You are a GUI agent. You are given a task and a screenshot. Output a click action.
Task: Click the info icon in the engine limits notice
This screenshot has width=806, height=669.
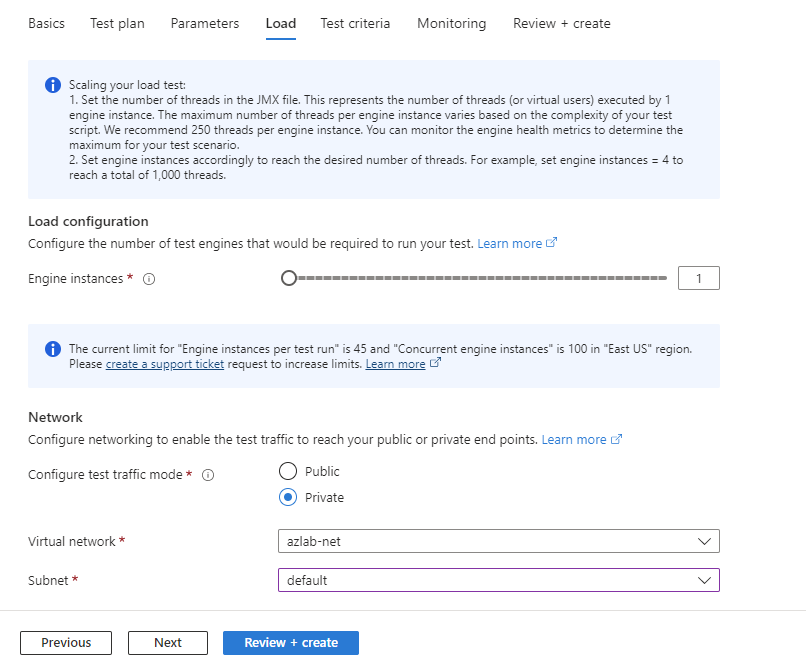pos(52,349)
